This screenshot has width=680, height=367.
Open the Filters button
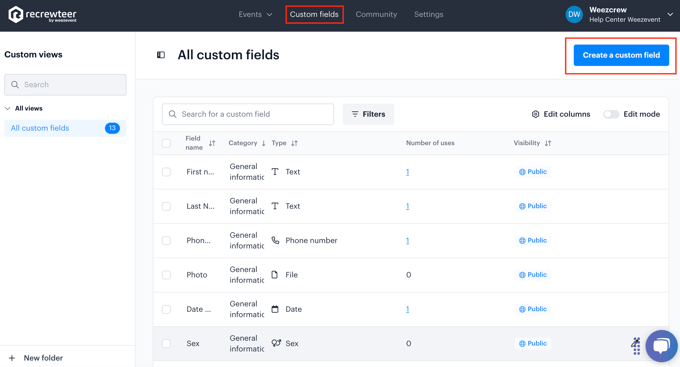tap(368, 114)
